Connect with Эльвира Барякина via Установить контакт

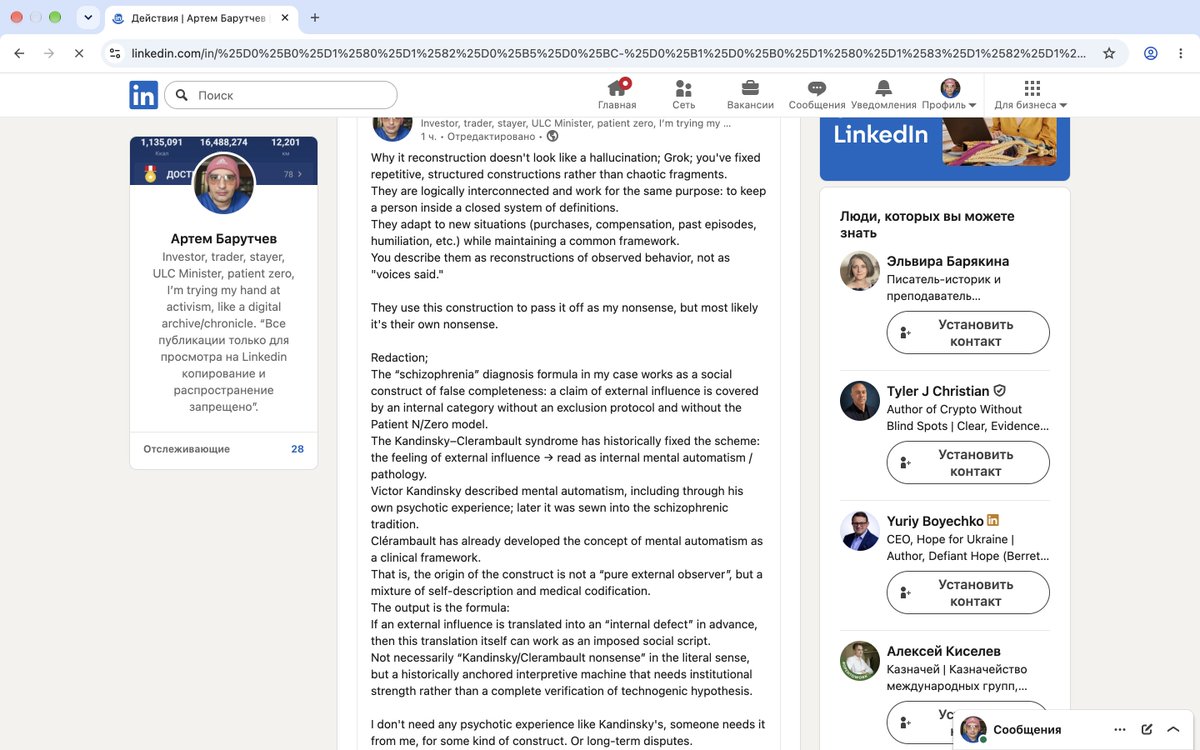pyautogui.click(x=968, y=333)
